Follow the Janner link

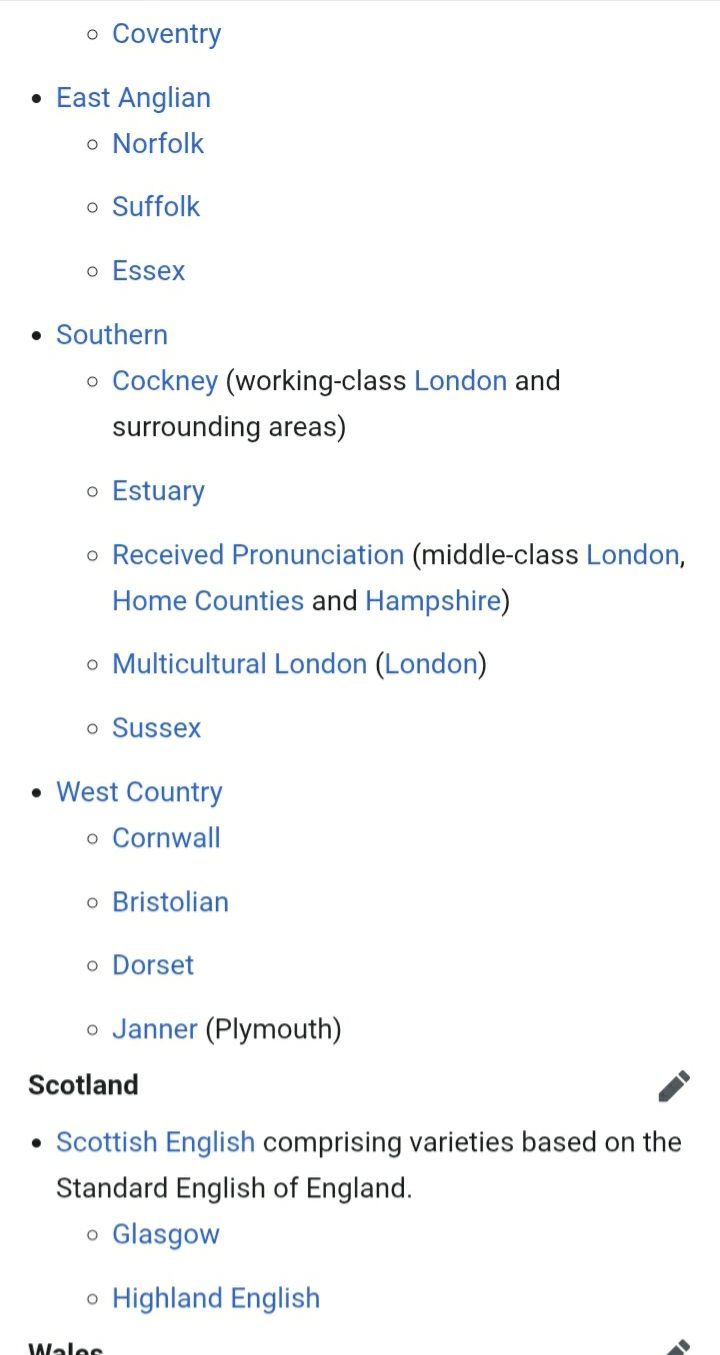tap(155, 1029)
